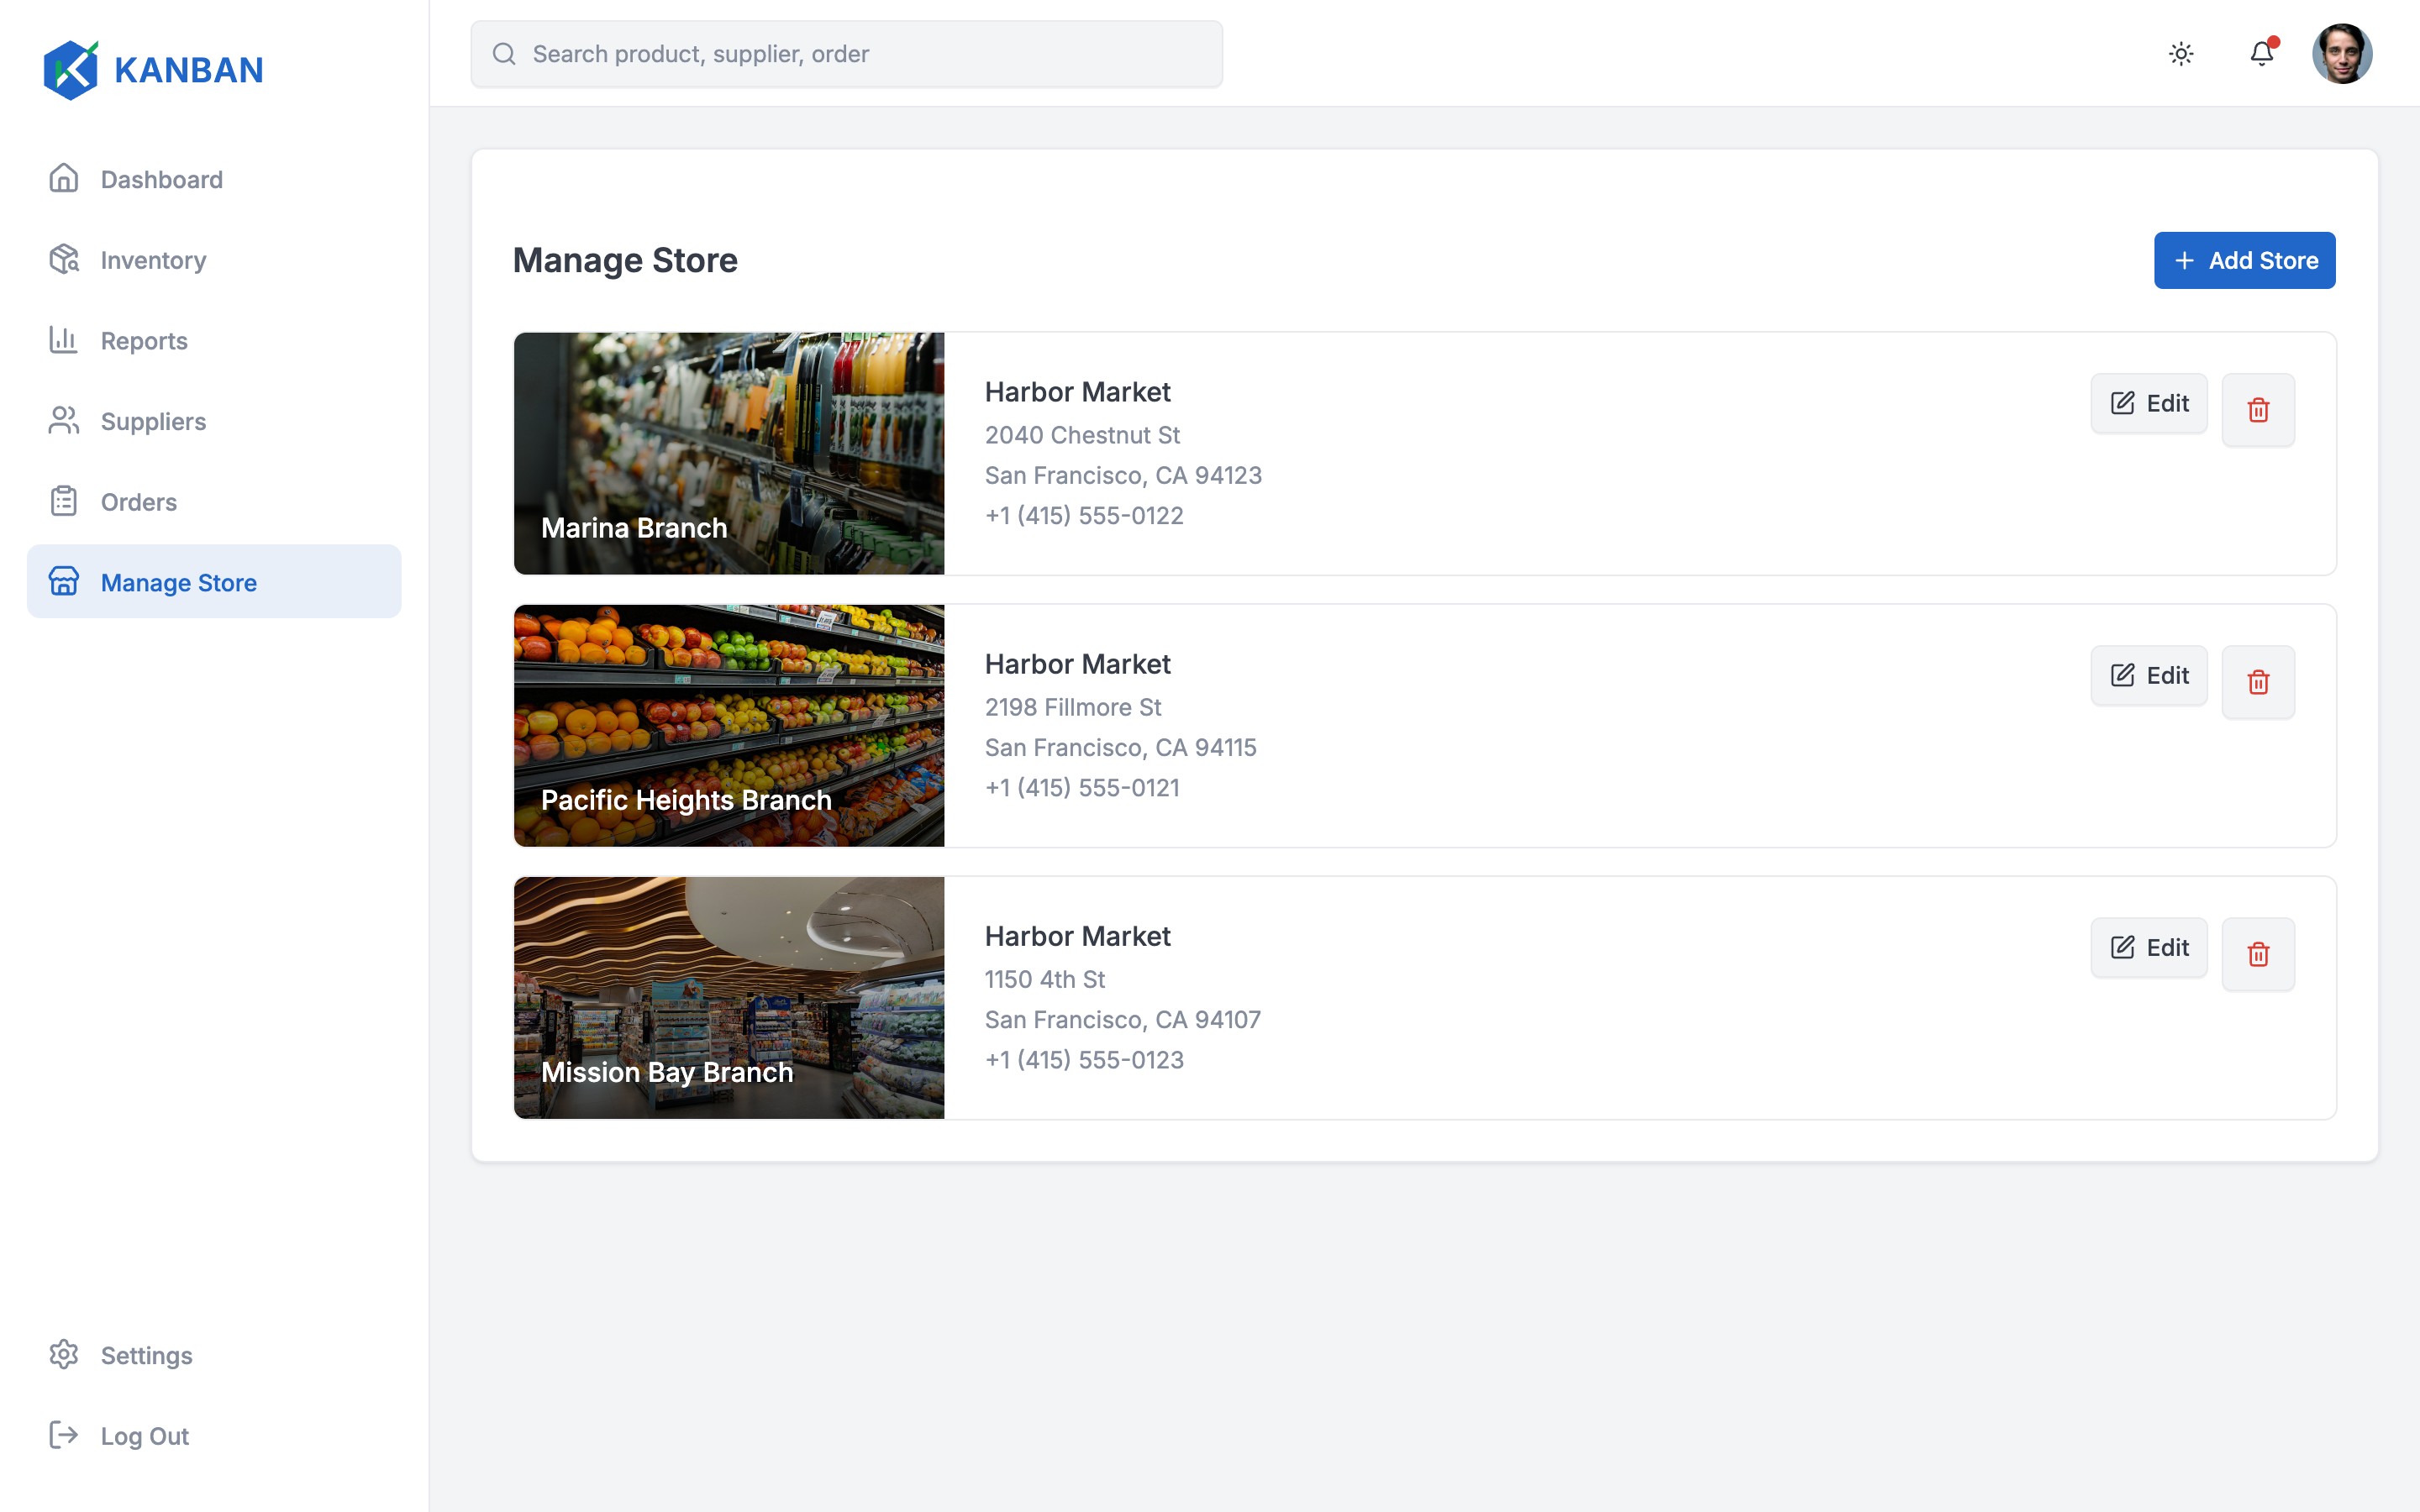
Task: Open the notifications bell
Action: (x=2262, y=53)
